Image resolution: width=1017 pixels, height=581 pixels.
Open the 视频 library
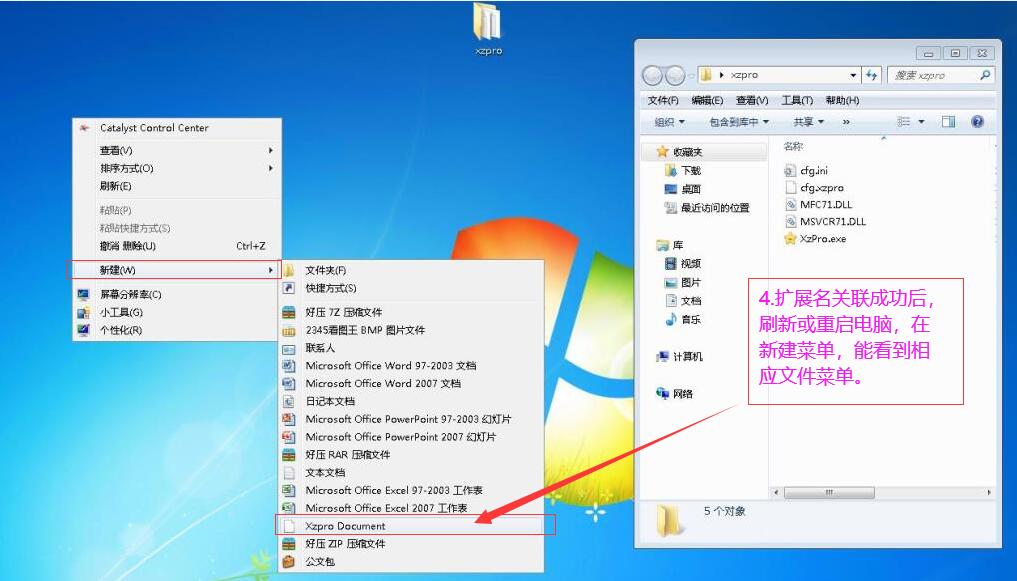pos(683,263)
